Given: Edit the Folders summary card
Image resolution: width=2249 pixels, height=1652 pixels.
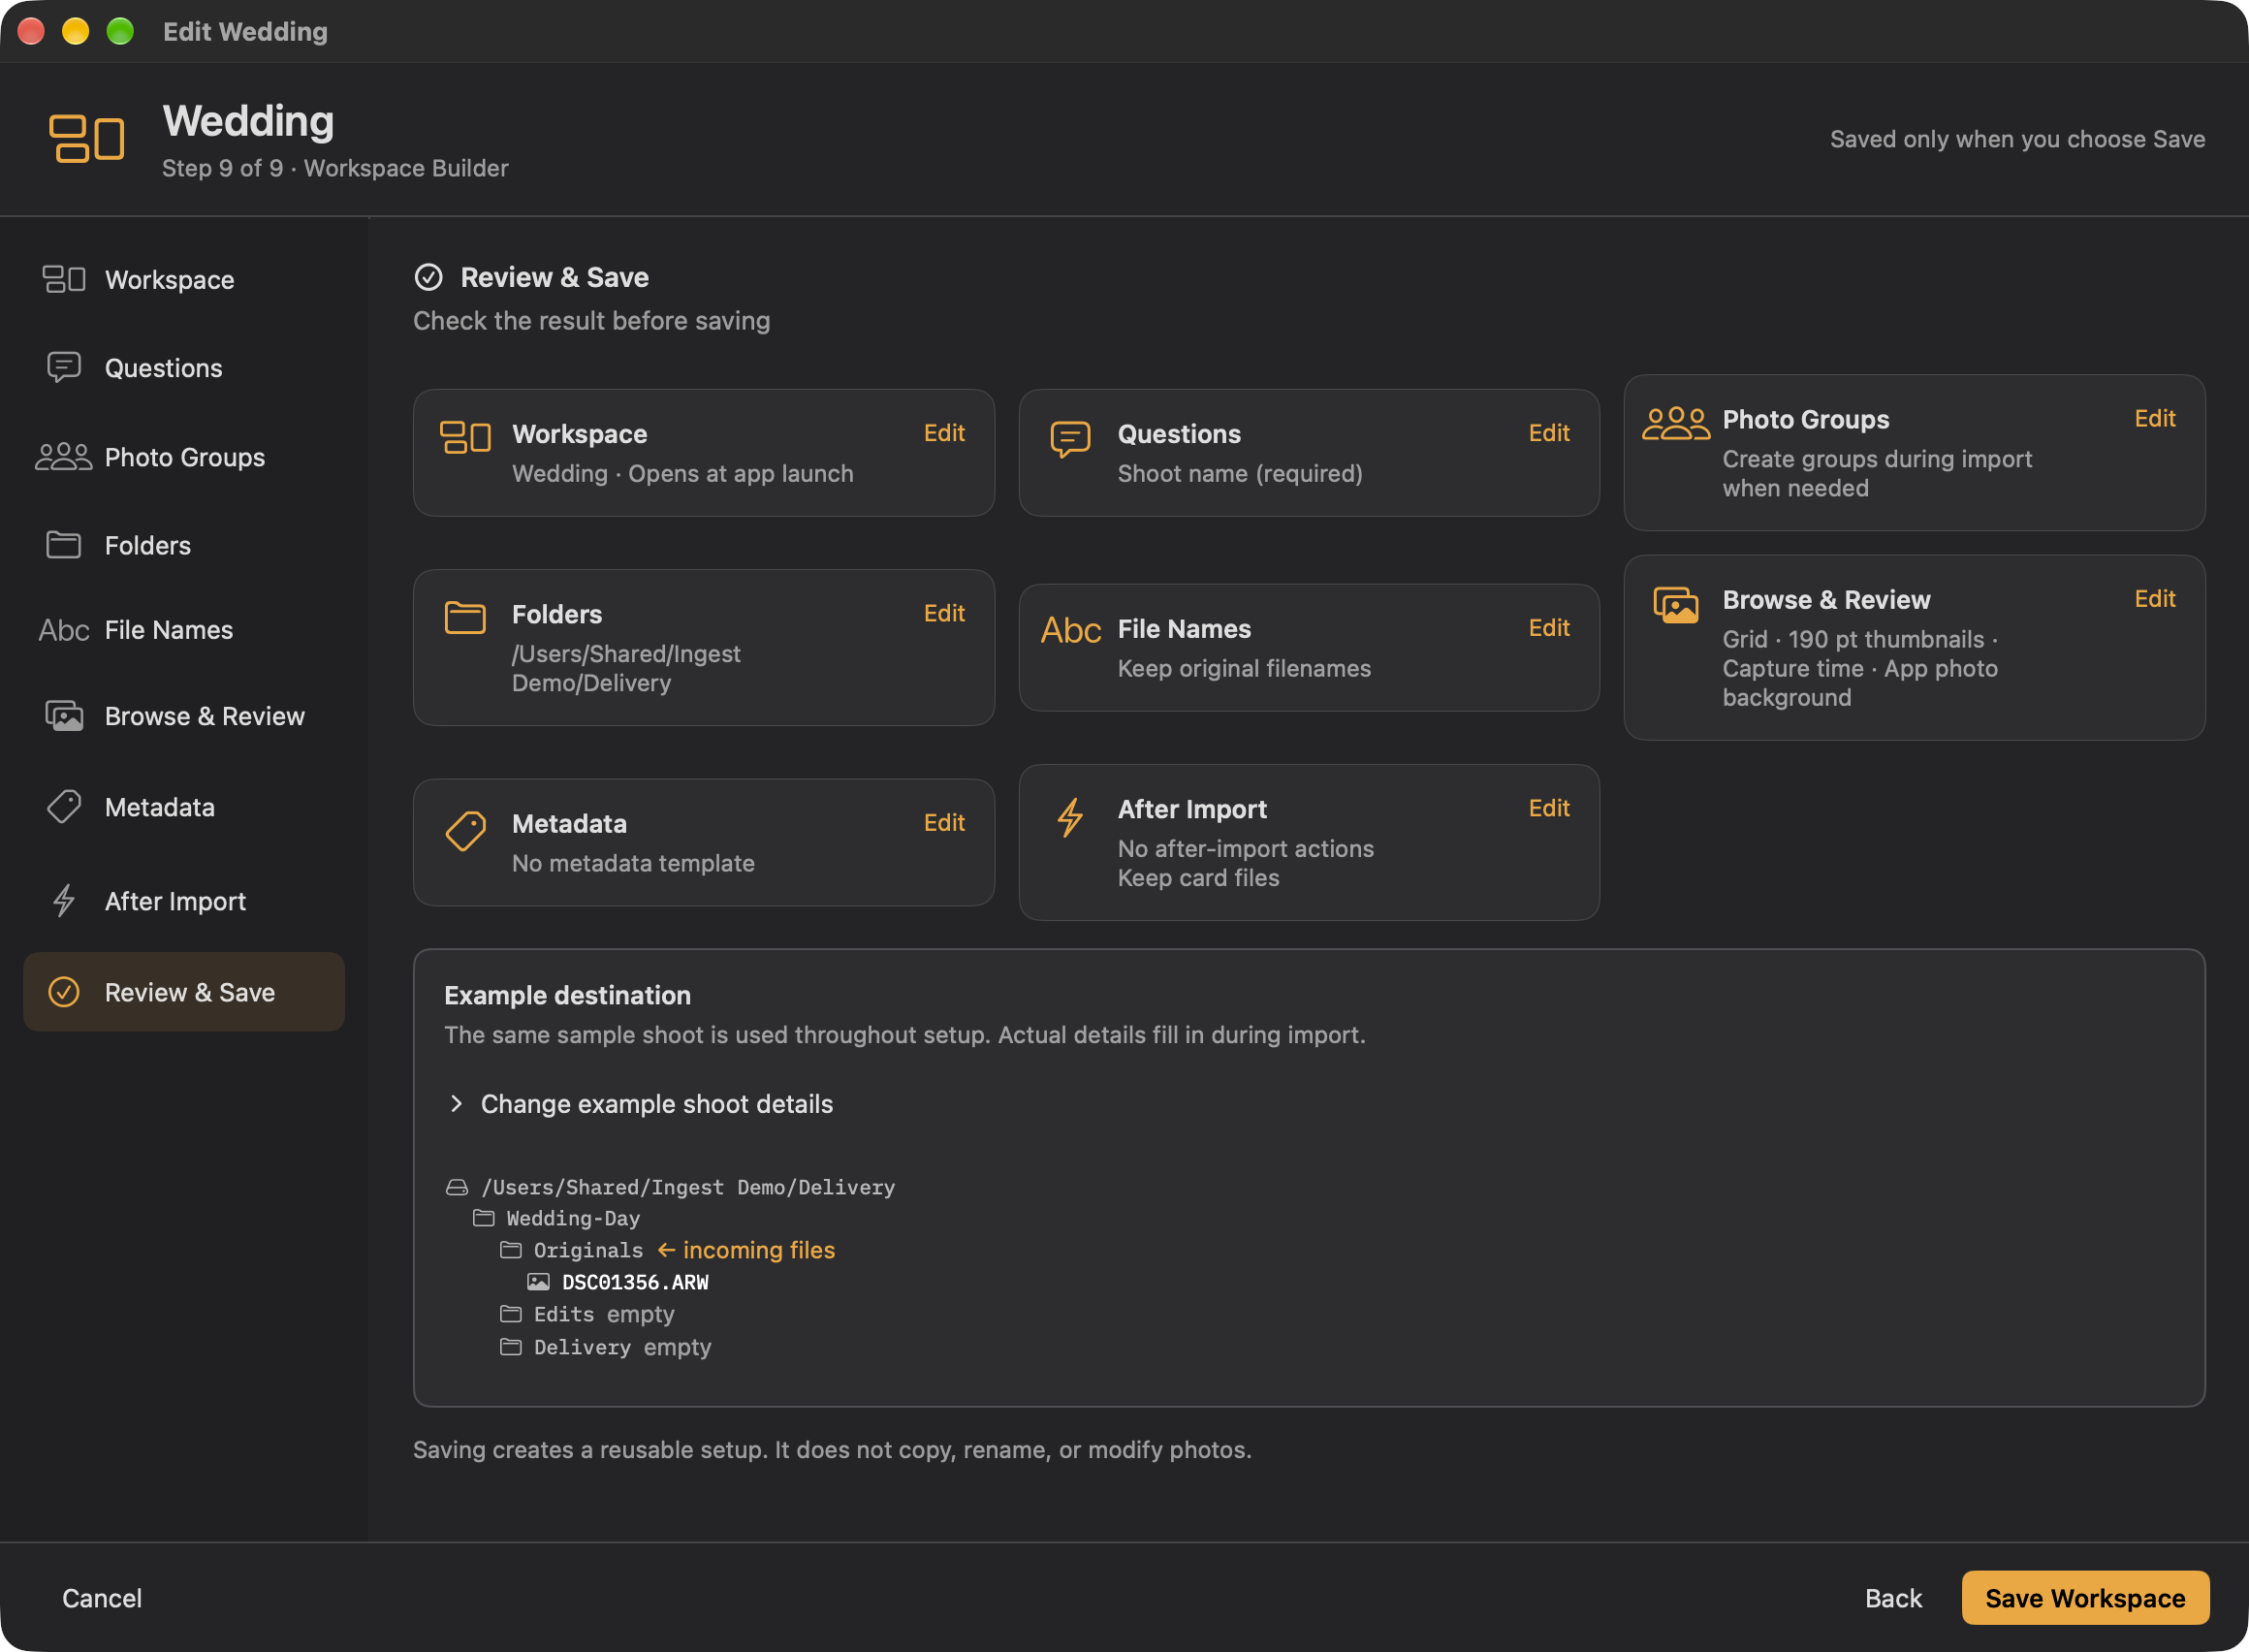Looking at the screenshot, I should click(944, 613).
